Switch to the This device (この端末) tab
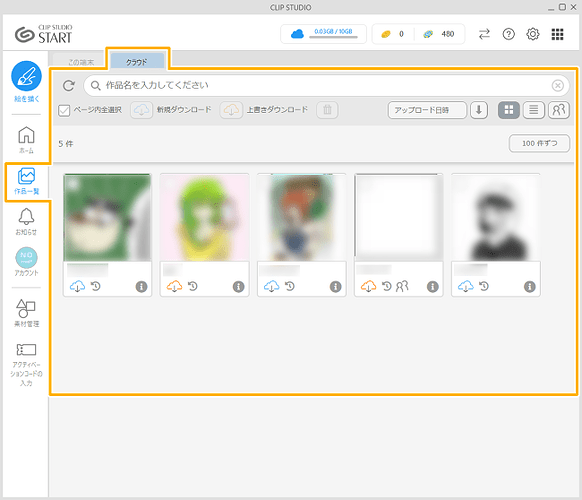The width and height of the screenshot is (582, 500). pyautogui.click(x=81, y=61)
